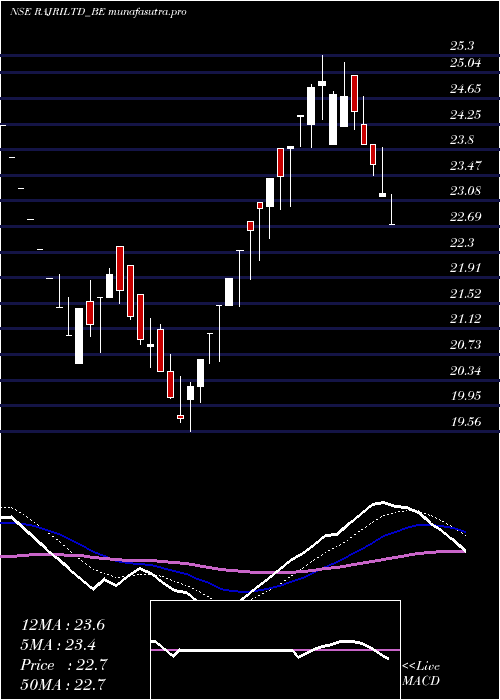Image resolution: width=500 pixels, height=700 pixels.
Task: Click the 25.04 price level label
Action: point(465,63)
